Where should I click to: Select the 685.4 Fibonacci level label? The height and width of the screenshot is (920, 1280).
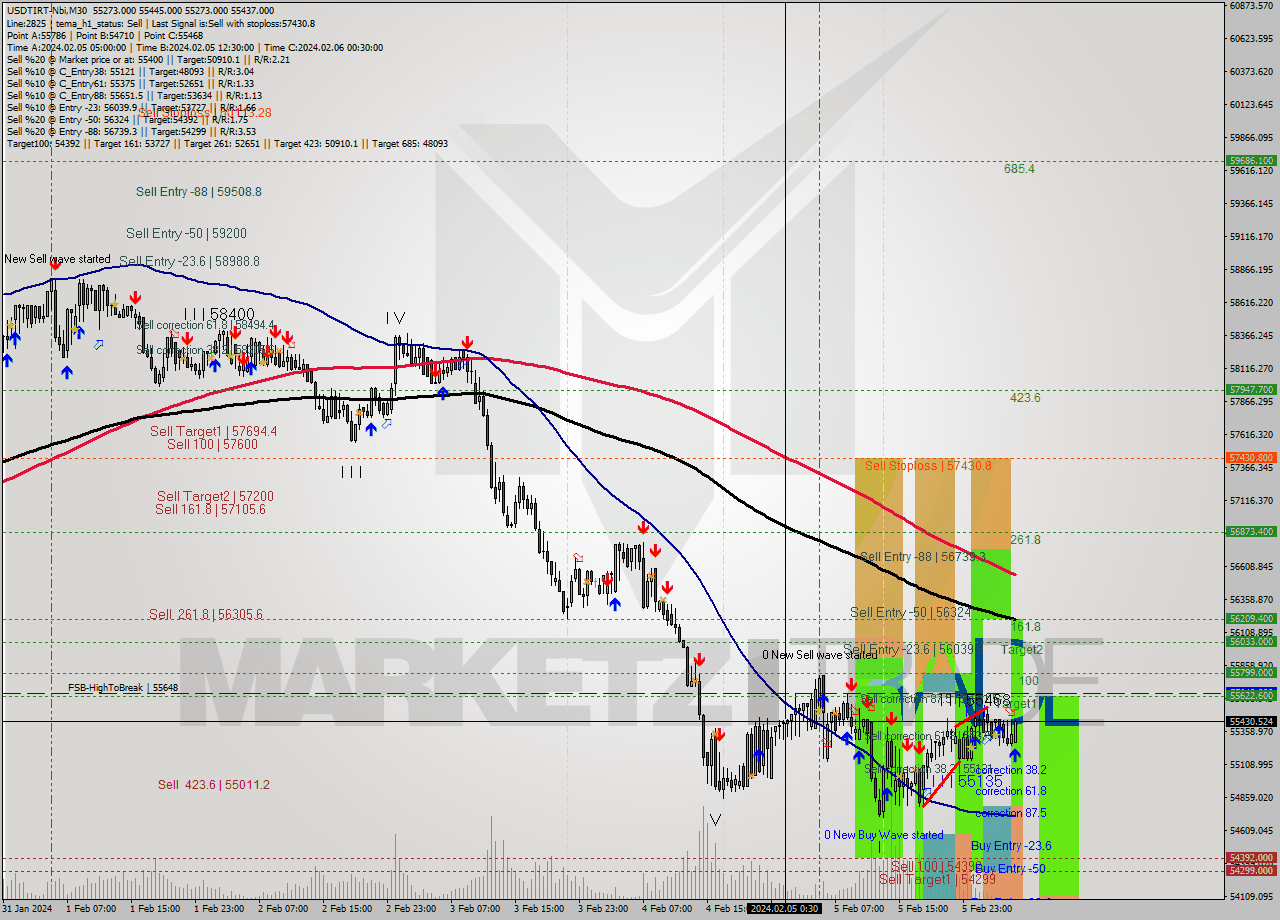click(1019, 169)
